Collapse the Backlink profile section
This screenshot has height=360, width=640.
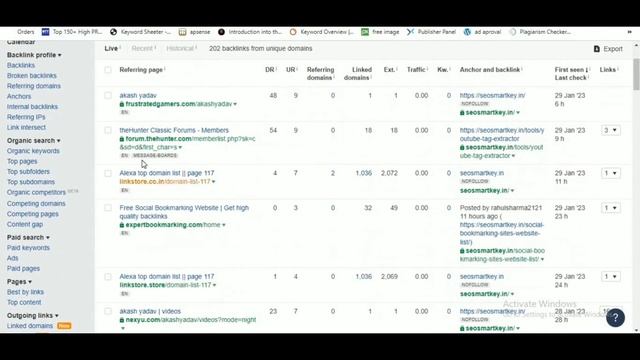(x=34, y=55)
